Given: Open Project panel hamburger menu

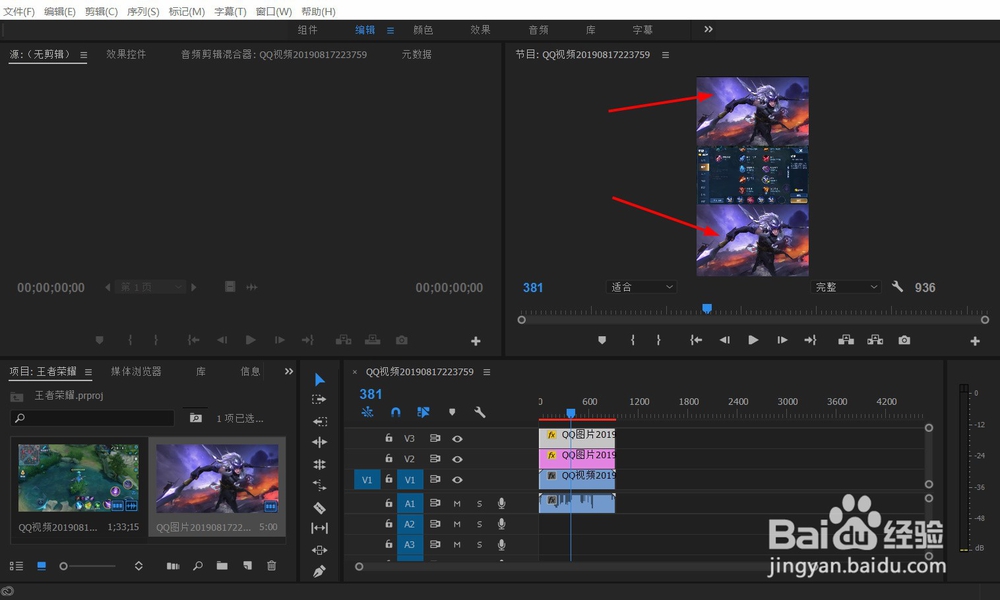Looking at the screenshot, I should point(88,372).
